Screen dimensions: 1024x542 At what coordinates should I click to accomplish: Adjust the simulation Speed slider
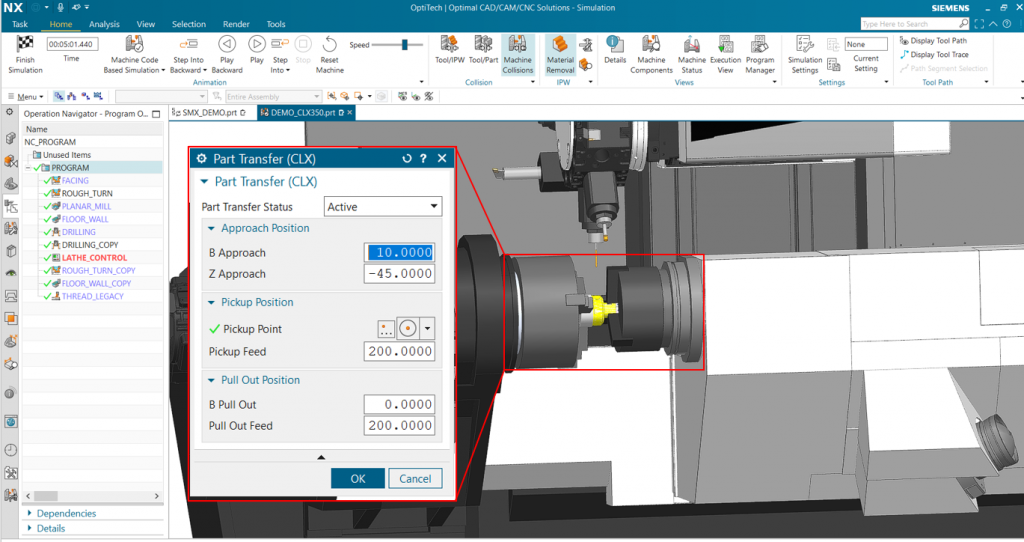tap(406, 45)
